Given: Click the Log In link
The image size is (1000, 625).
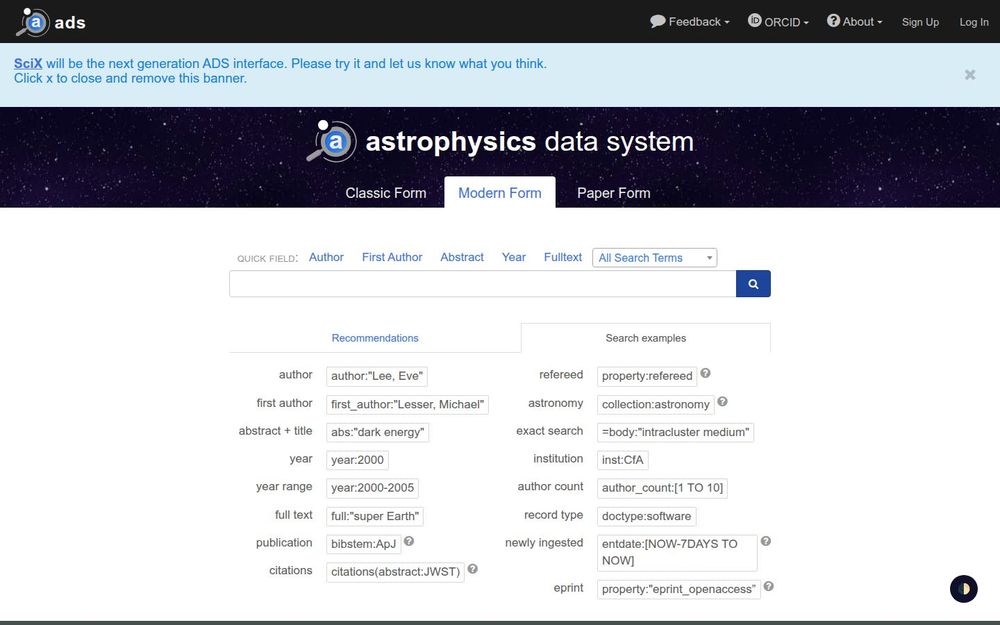Looking at the screenshot, I should click(x=974, y=22).
